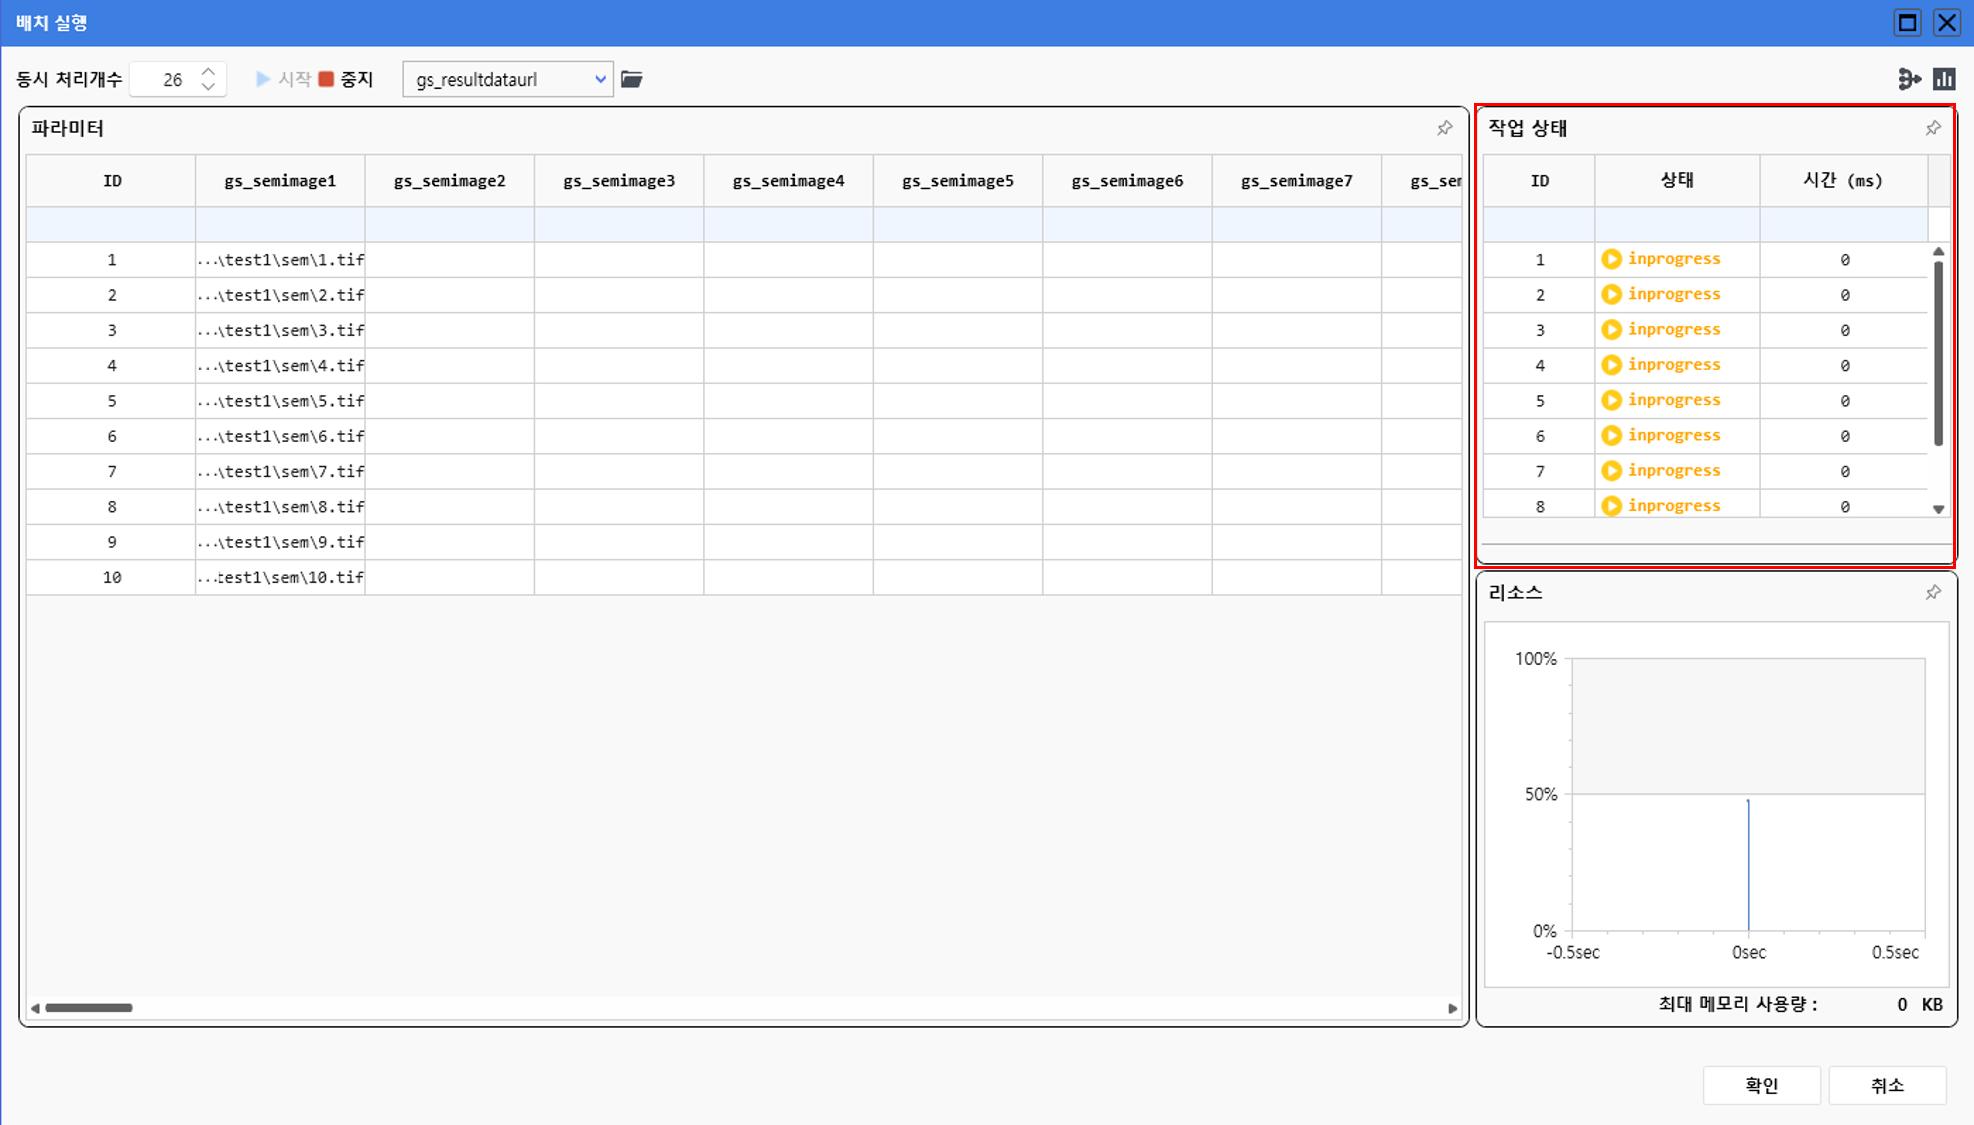Click the inprogress status icon for job 5
The height and width of the screenshot is (1125, 1974).
(1611, 400)
